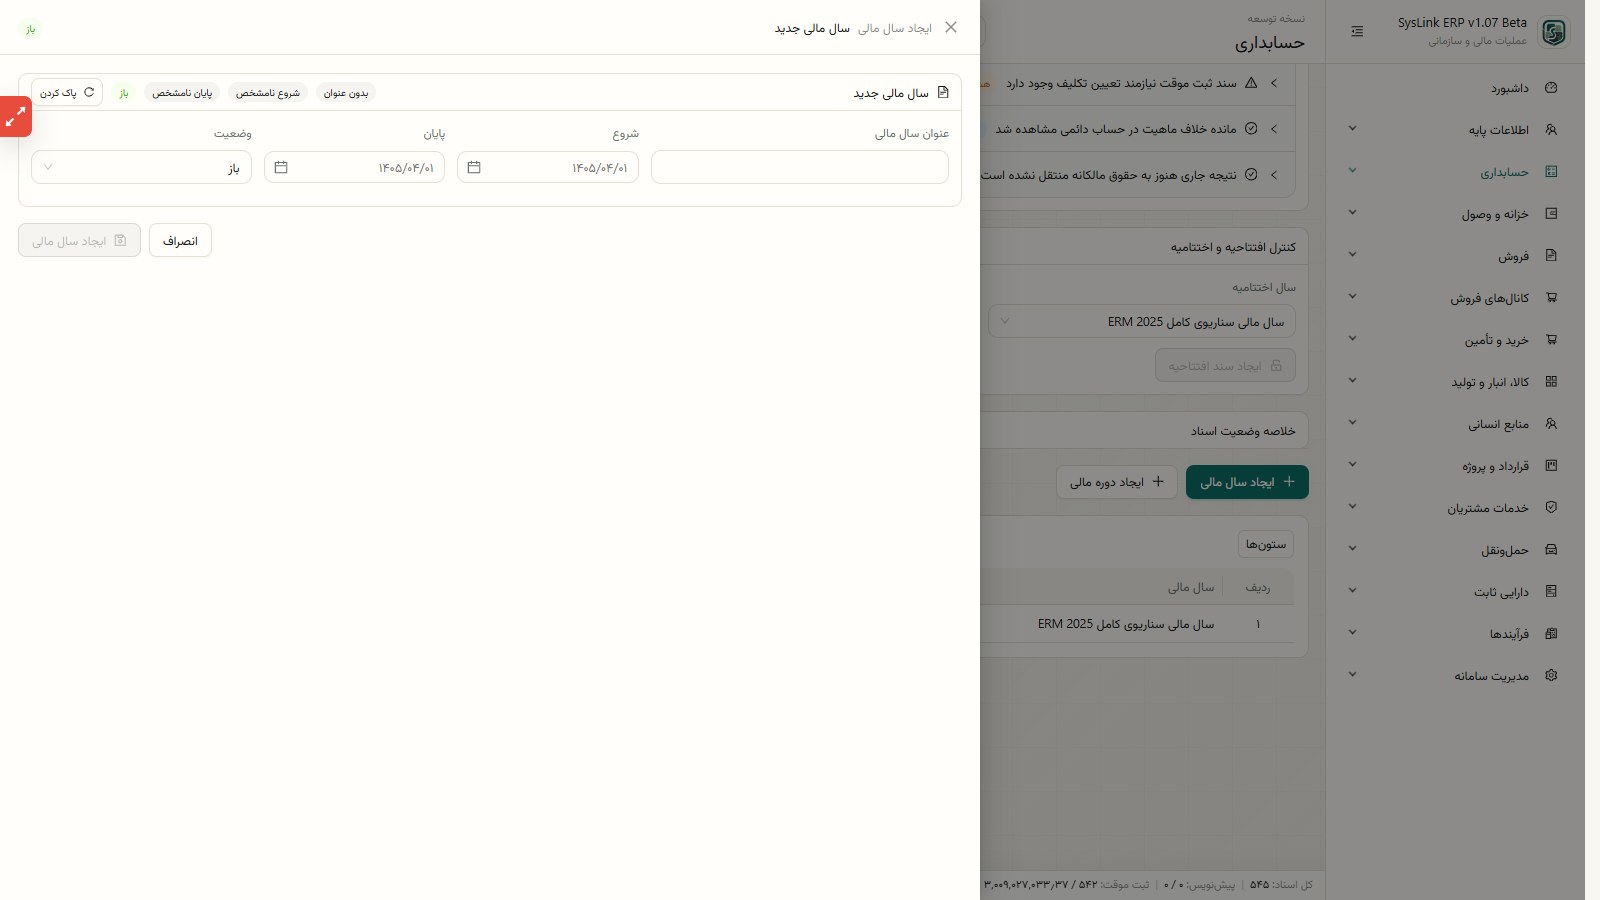The height and width of the screenshot is (900, 1600).
Task: Open the وضعیت dropdown showing باز
Action: coord(141,167)
